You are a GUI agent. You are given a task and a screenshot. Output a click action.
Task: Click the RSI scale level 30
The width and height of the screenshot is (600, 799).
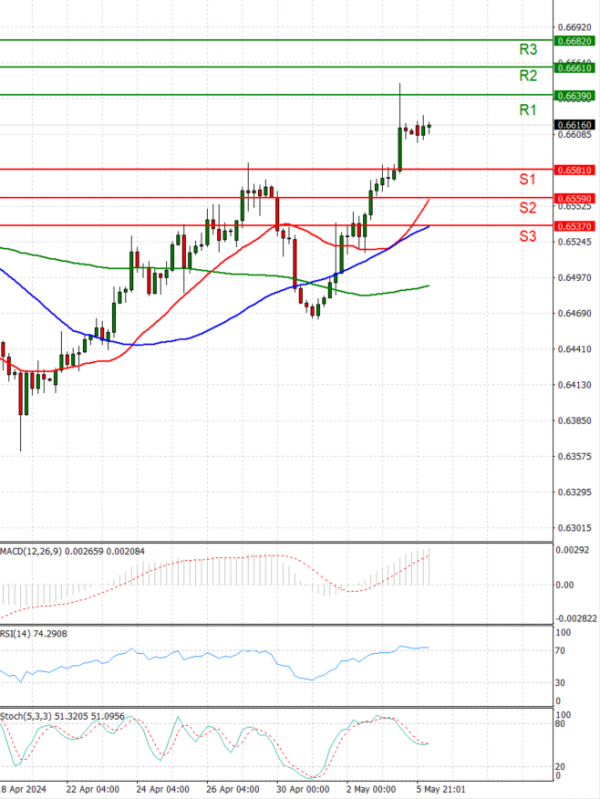560,683
